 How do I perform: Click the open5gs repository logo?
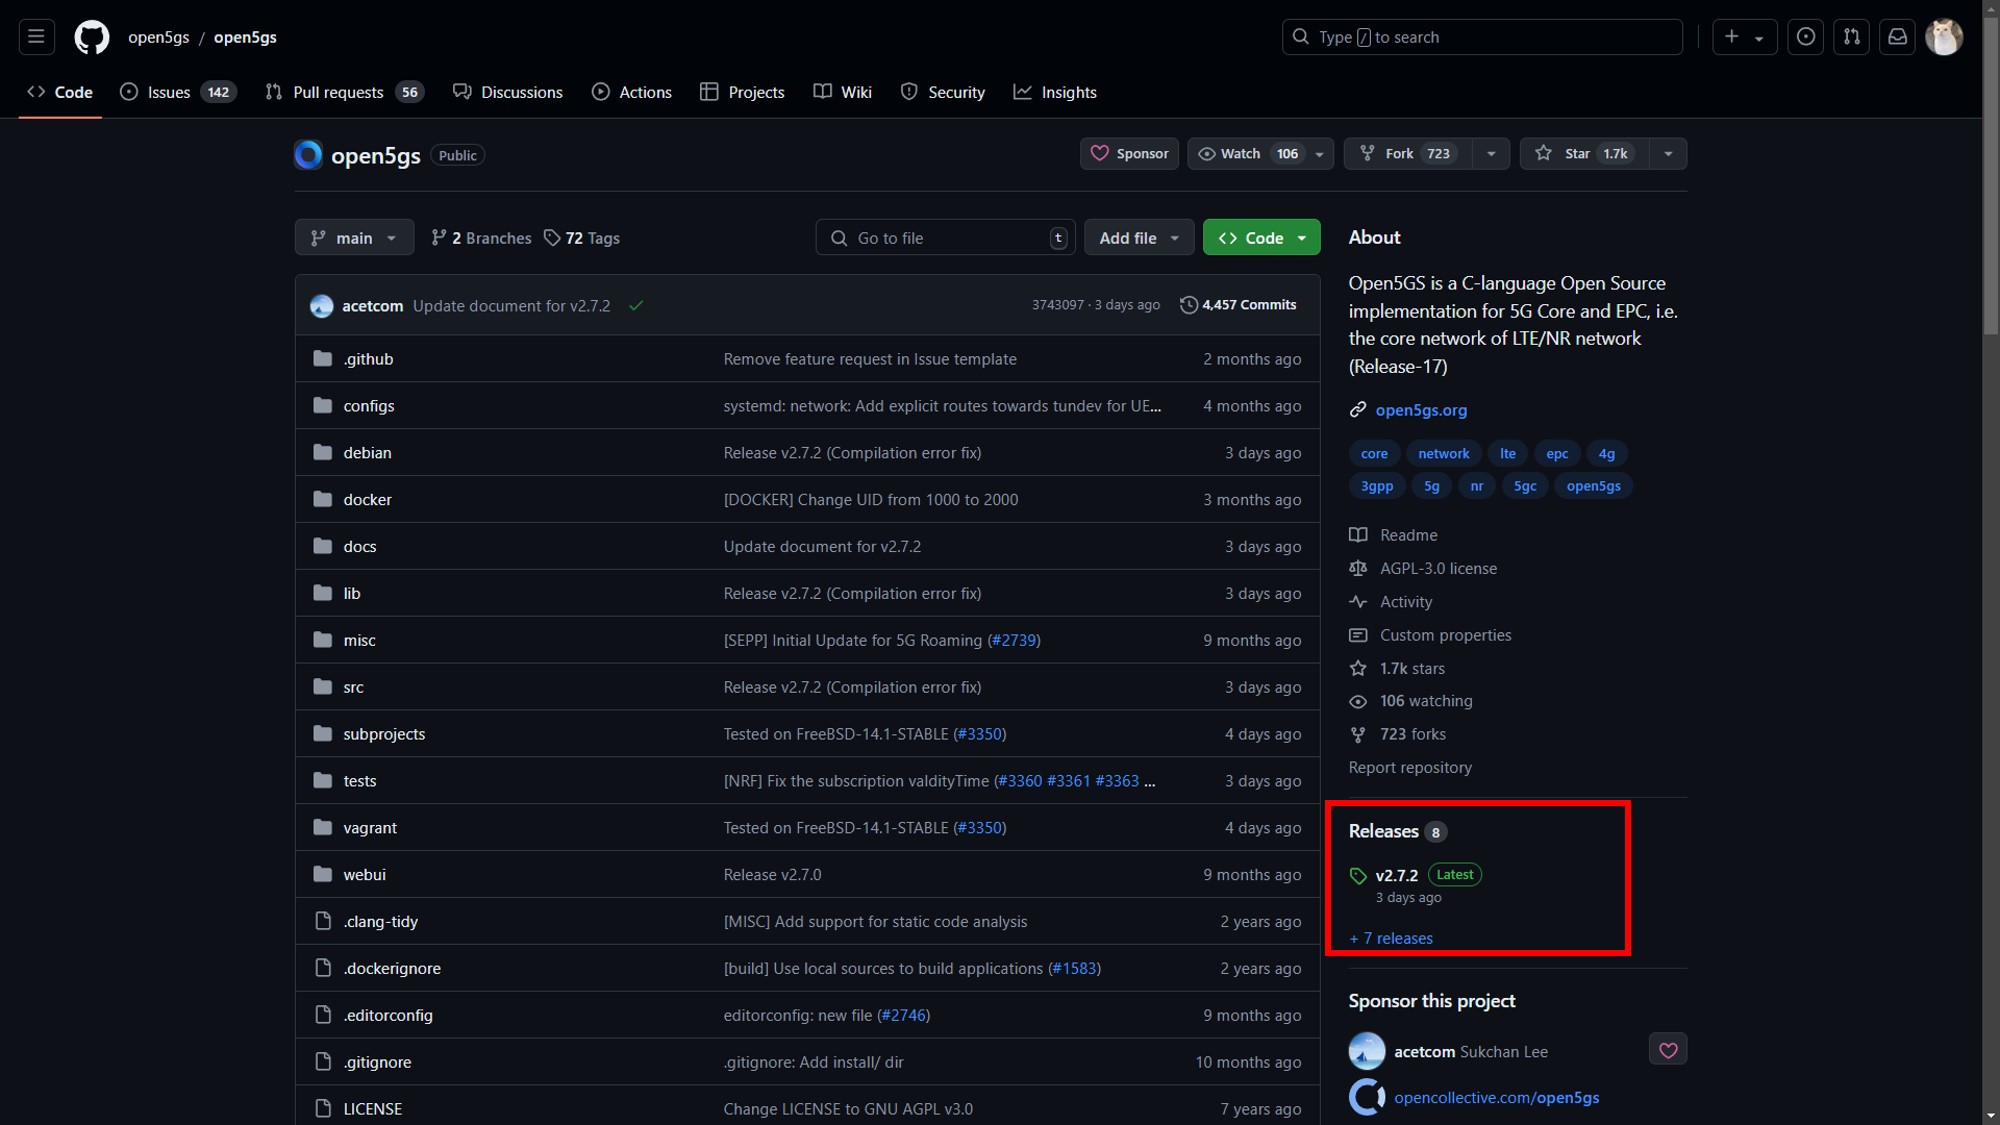point(308,155)
